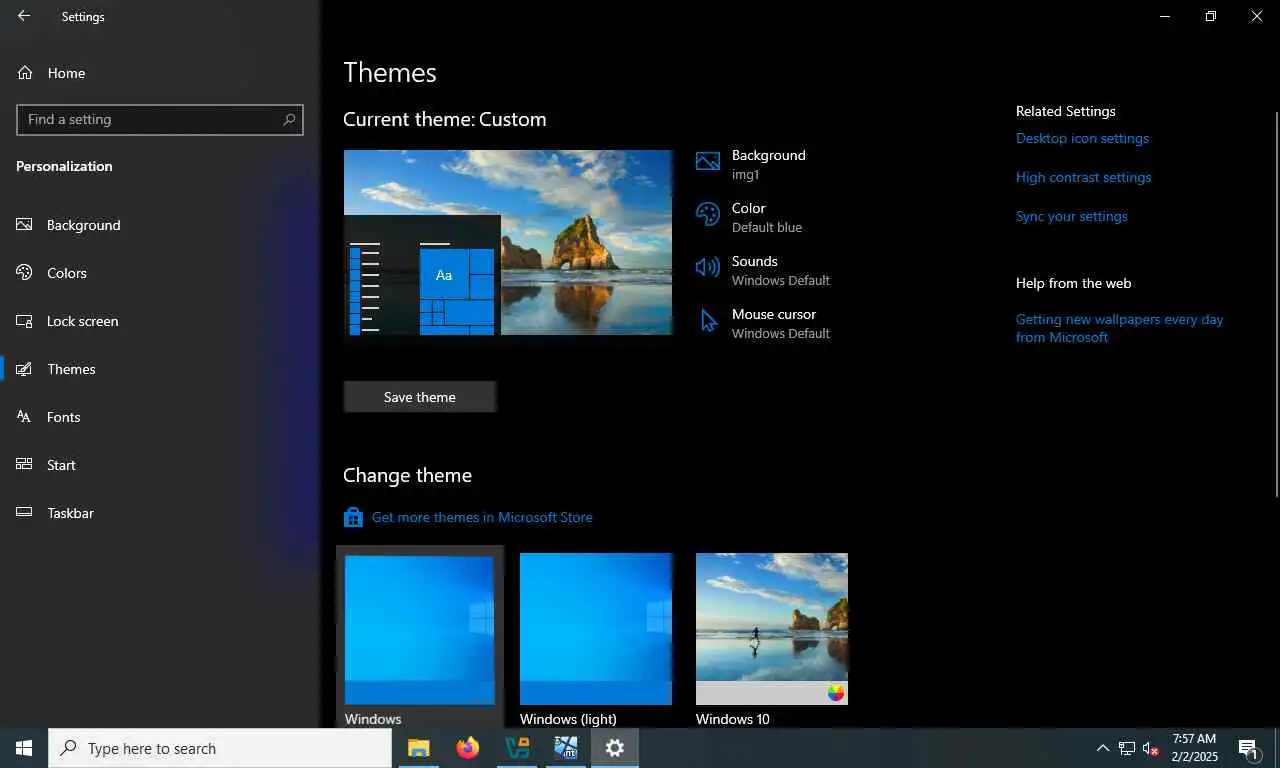Open the taskbar app right of the teal V icon
Screen dimensions: 1280x768
pos(566,748)
